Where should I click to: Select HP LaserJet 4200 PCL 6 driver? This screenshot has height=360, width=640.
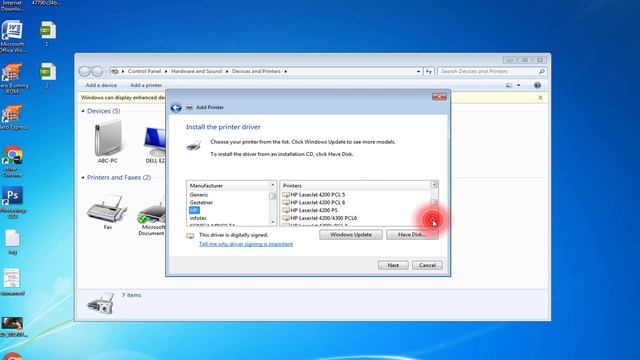tap(313, 202)
